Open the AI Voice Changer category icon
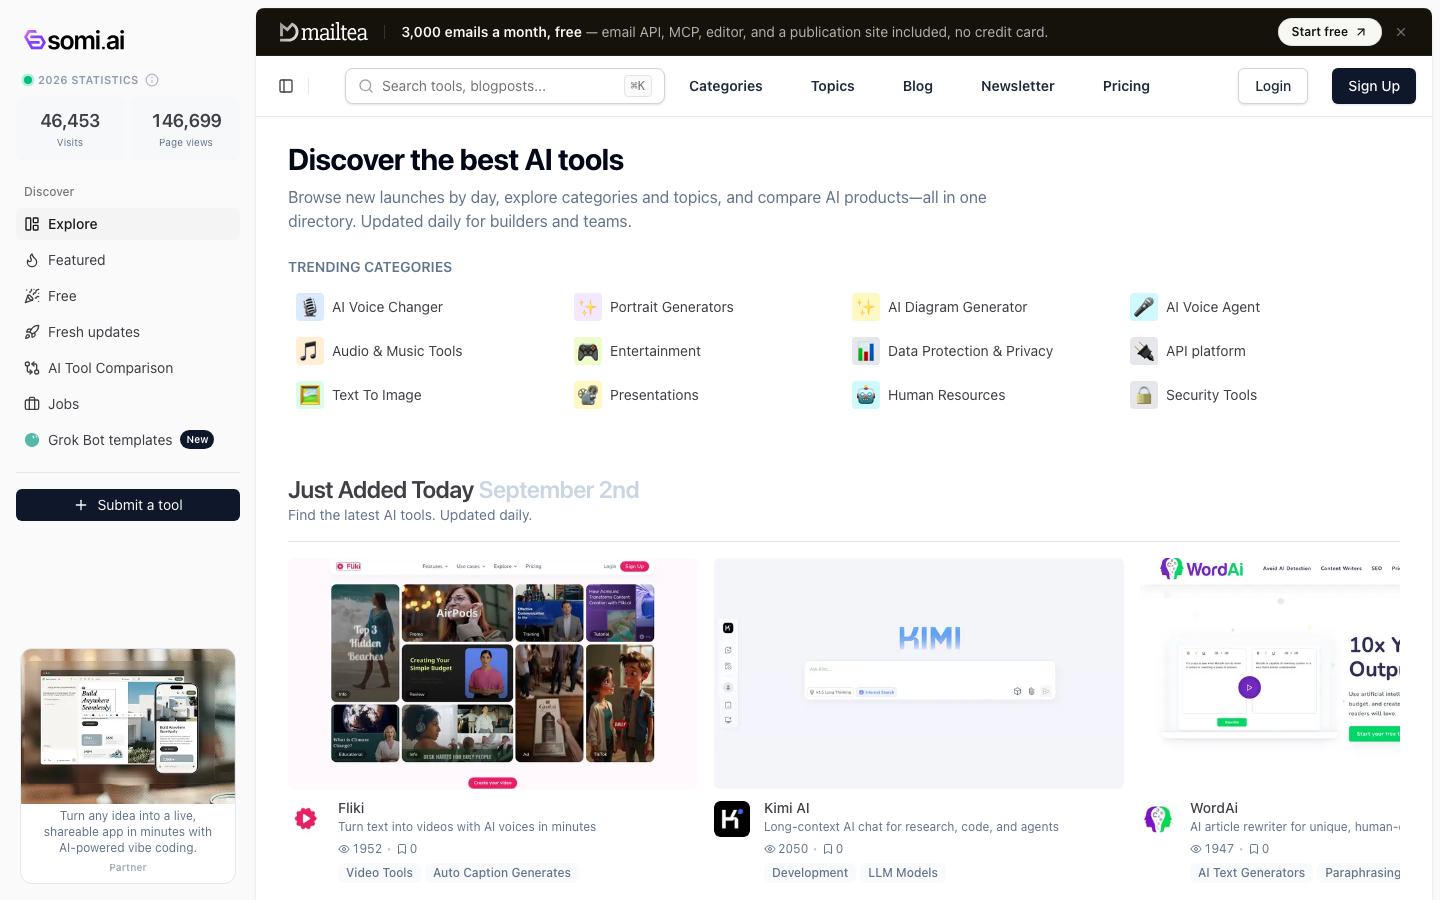 [x=310, y=307]
